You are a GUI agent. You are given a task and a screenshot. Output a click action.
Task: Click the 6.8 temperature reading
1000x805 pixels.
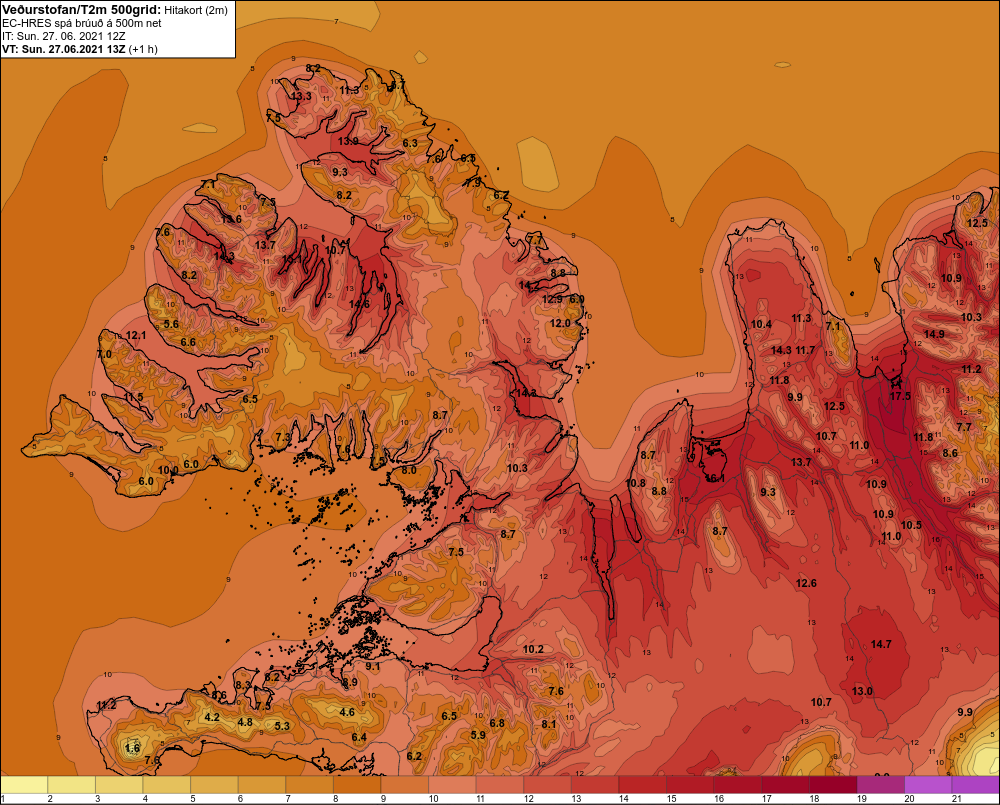(x=497, y=723)
